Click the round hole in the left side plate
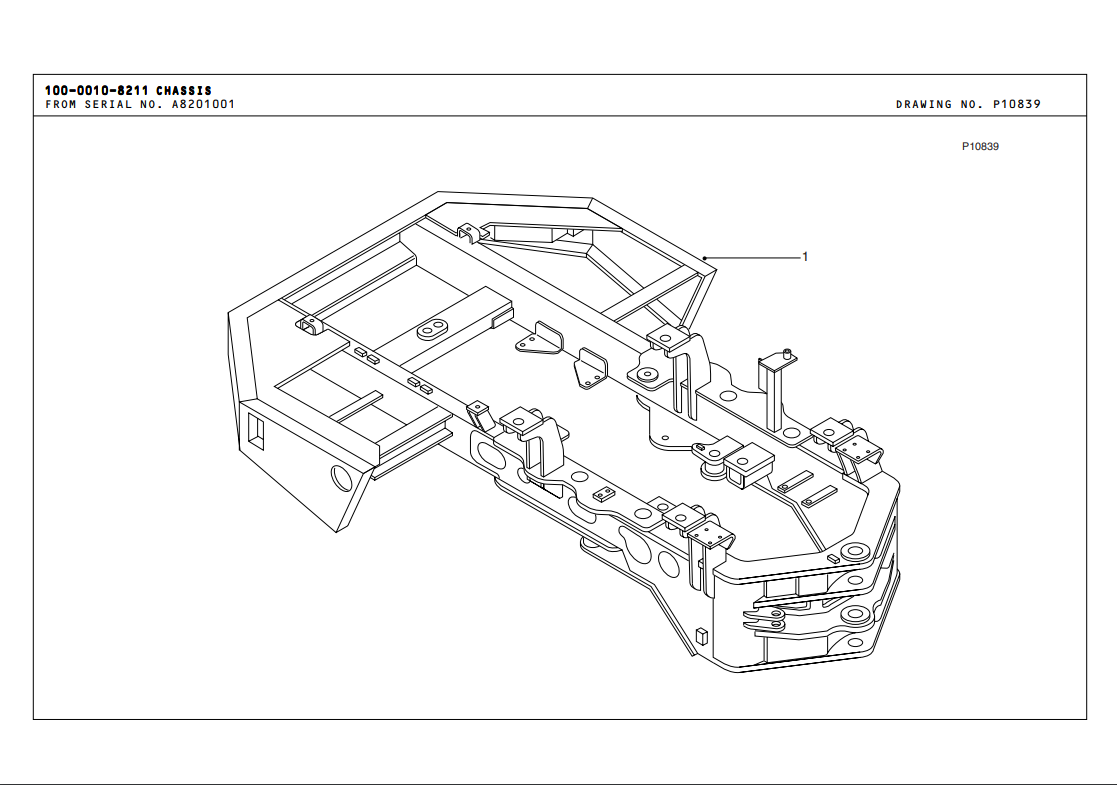Viewport: 1117px width, 785px height. pos(342,478)
